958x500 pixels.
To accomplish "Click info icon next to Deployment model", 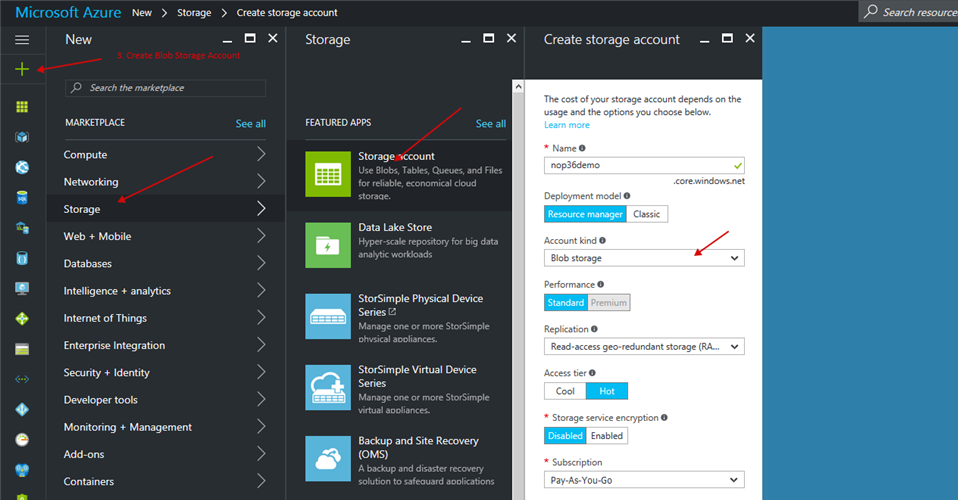I will click(627, 196).
